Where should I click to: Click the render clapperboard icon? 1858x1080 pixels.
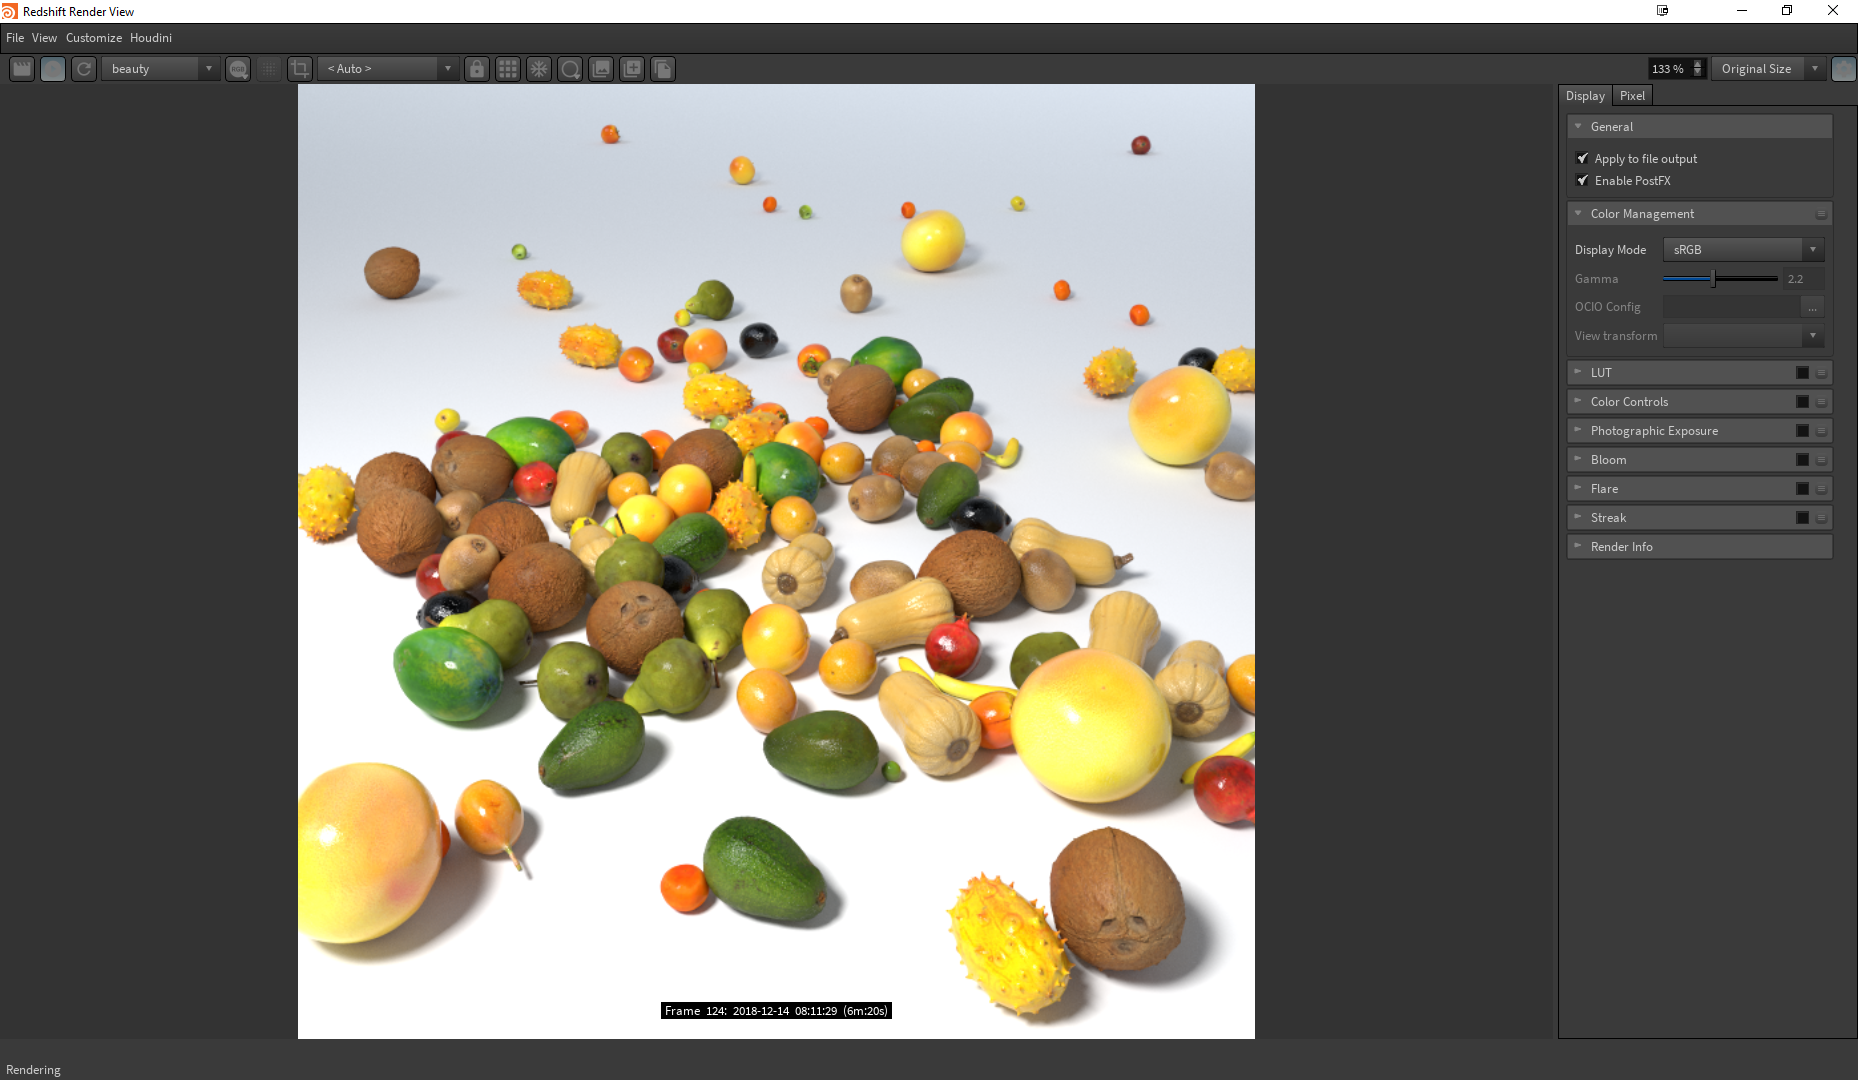pyautogui.click(x=22, y=69)
